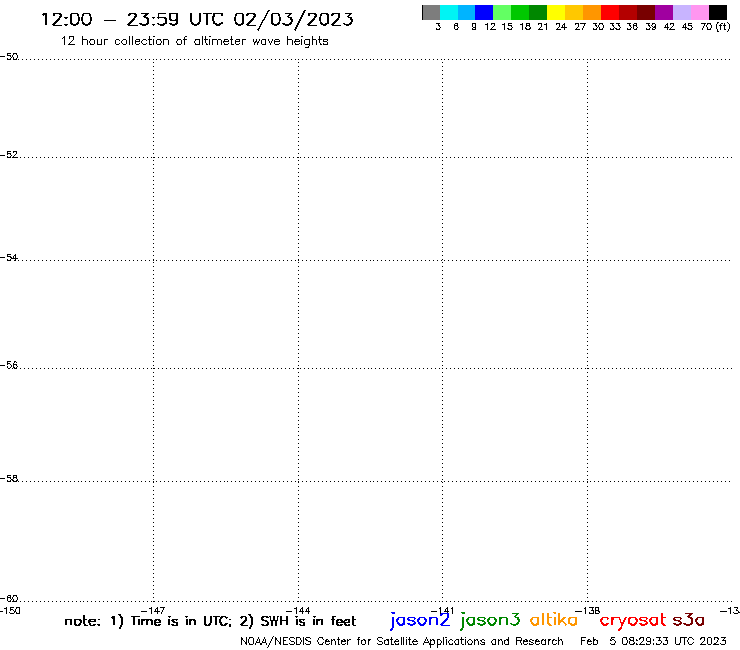Click the cyan 6 ft color swatch
Image resolution: width=740 pixels, height=650 pixels.
(x=449, y=12)
